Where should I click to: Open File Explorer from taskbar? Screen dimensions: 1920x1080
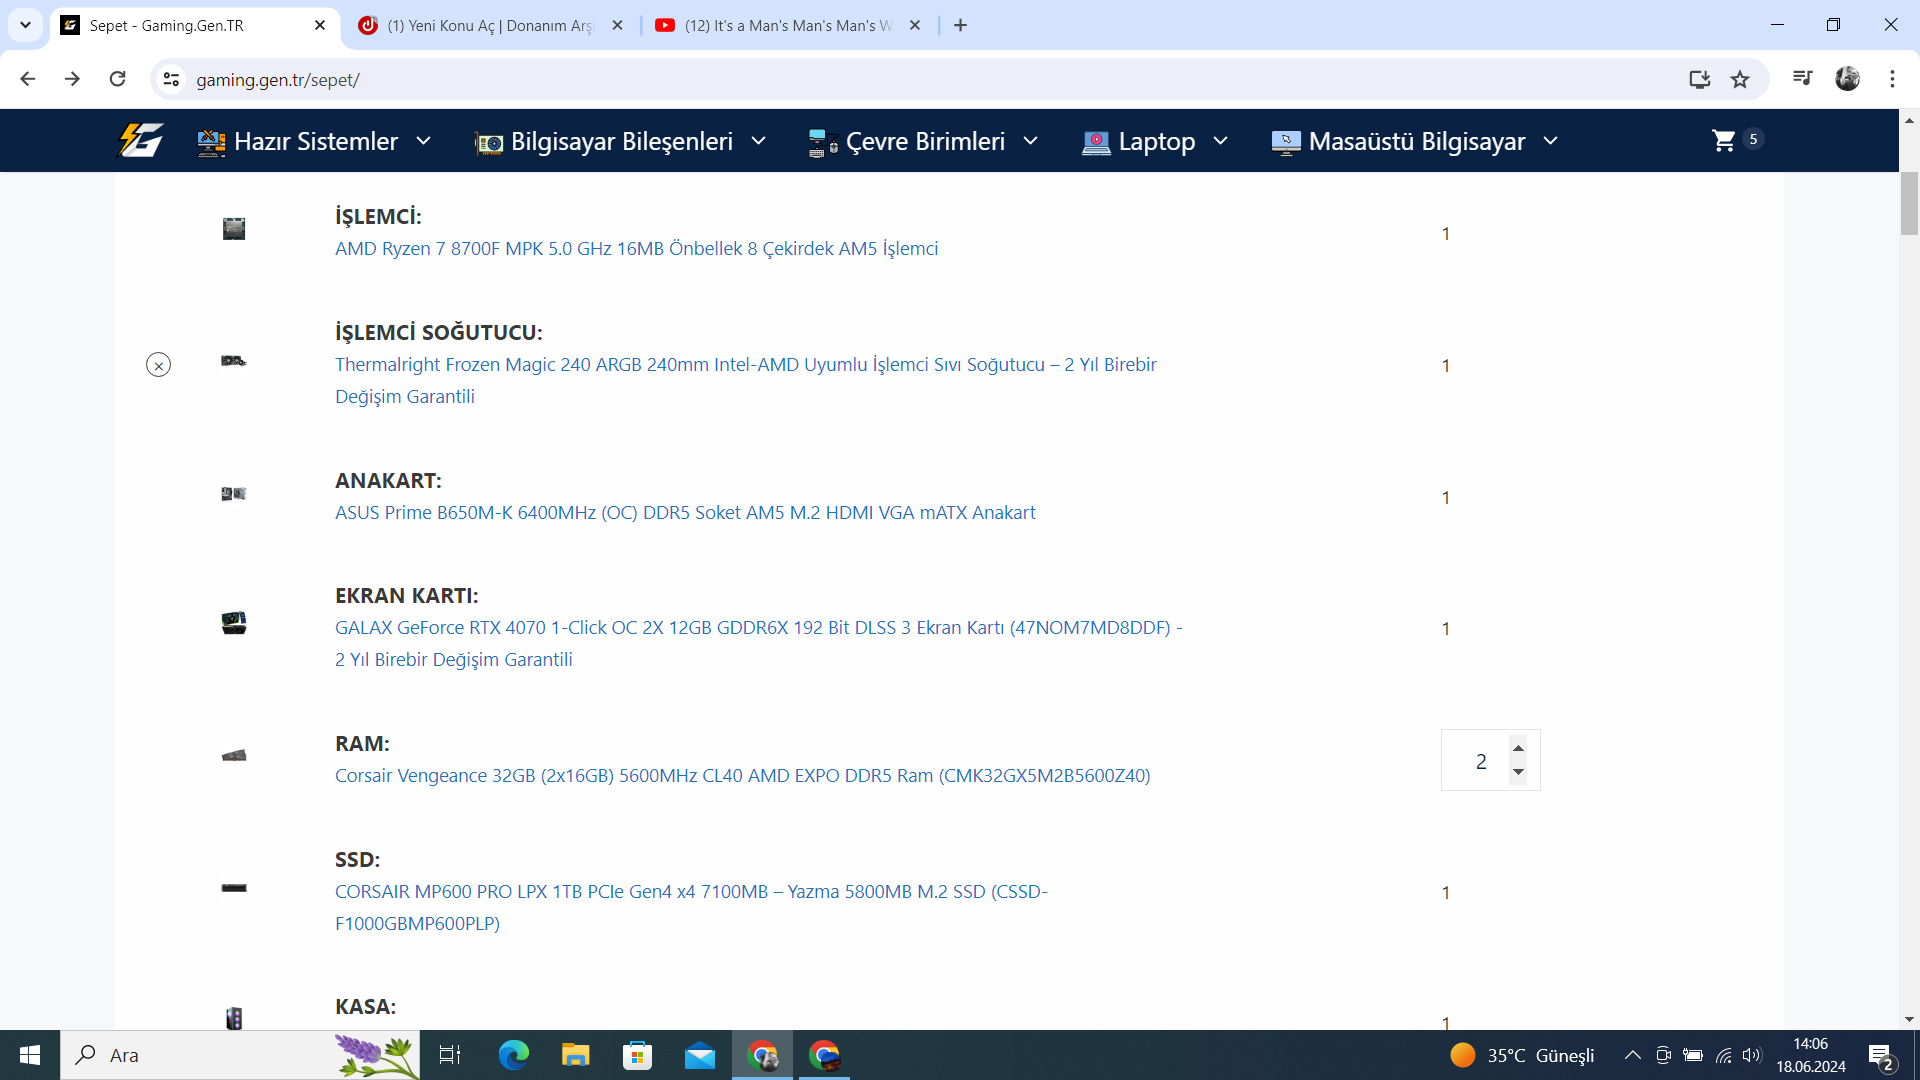575,1055
